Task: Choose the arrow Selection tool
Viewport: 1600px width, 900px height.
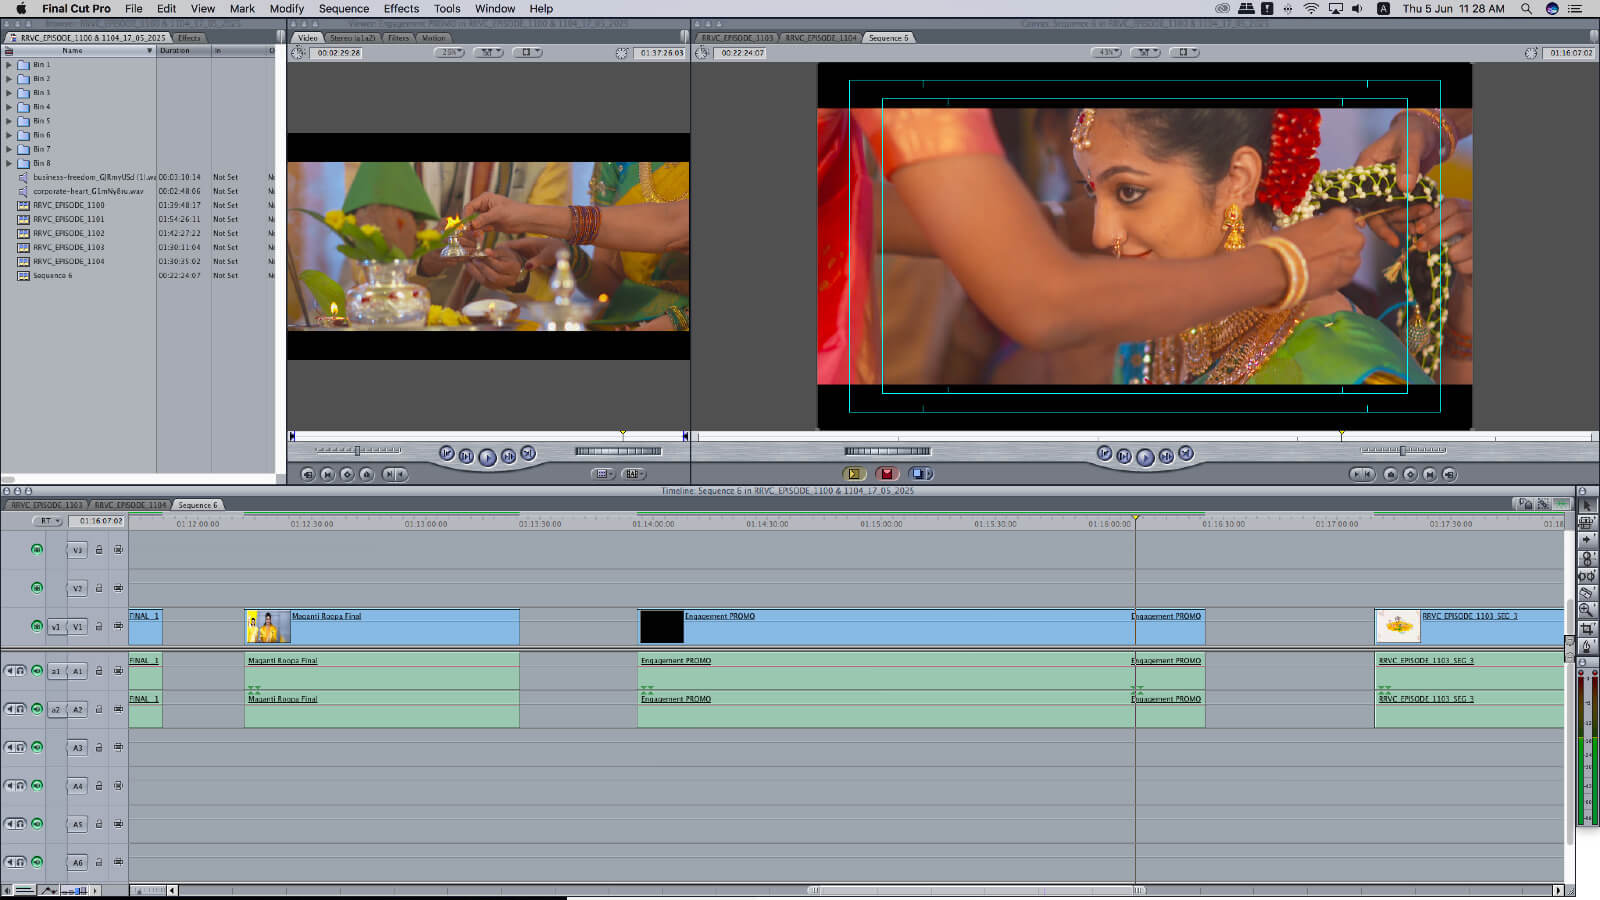Action: click(1587, 506)
